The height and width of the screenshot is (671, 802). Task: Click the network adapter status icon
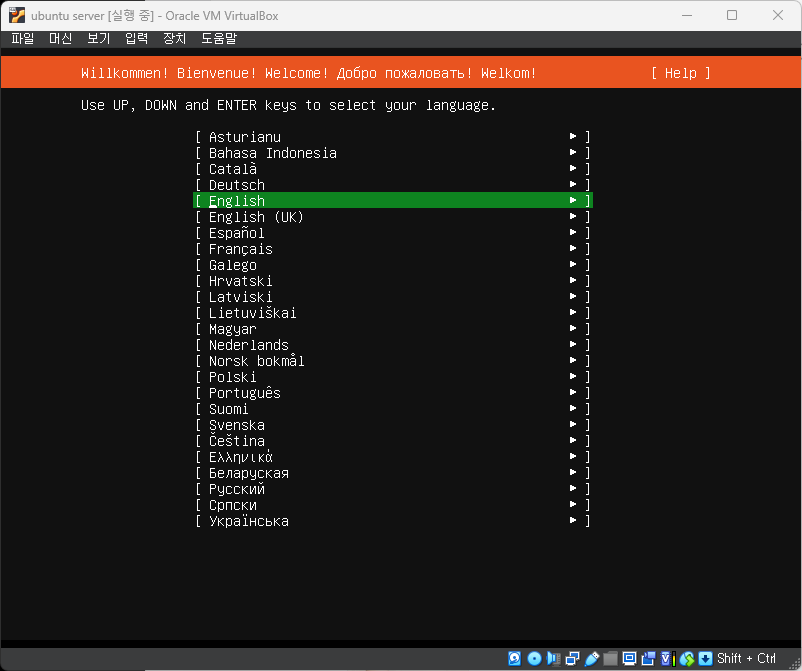pos(572,658)
